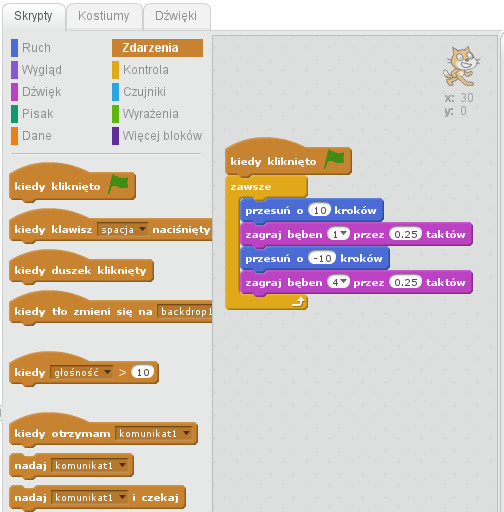
Task: Switch to the Kostiumy tab
Action: (x=104, y=16)
